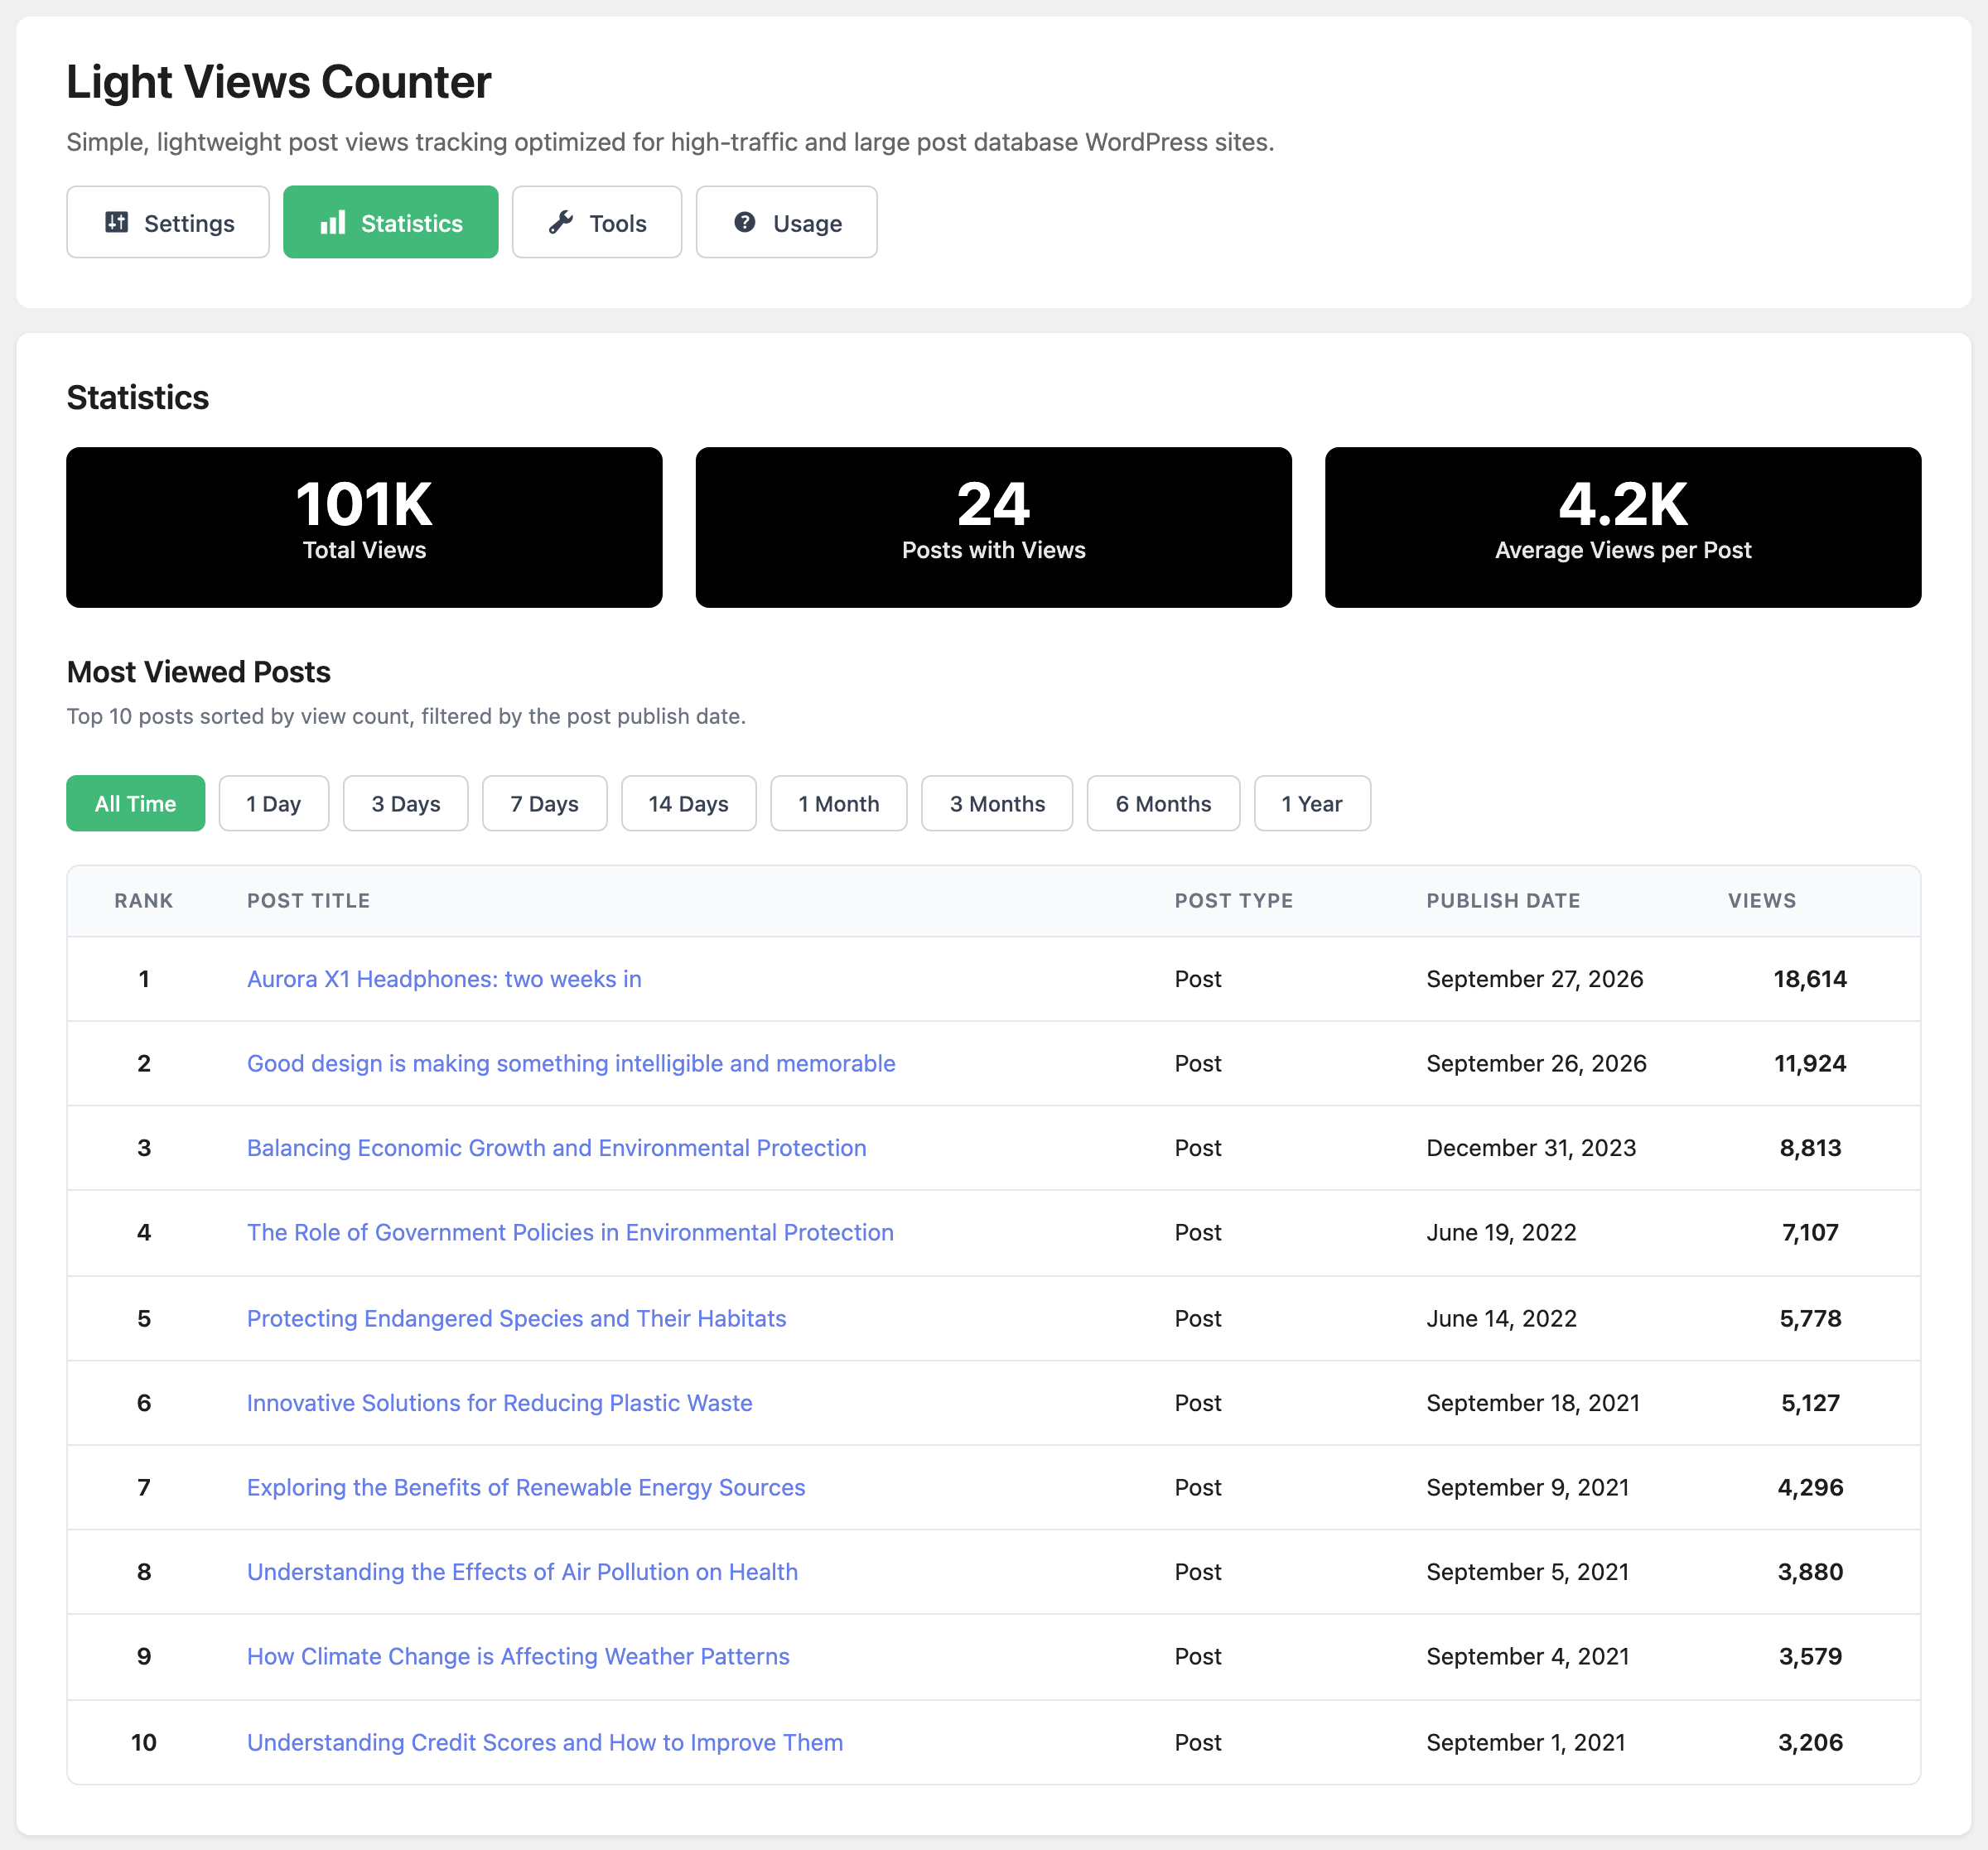Click the Statistics bar chart icon
This screenshot has height=1850, width=1988.
tap(333, 222)
